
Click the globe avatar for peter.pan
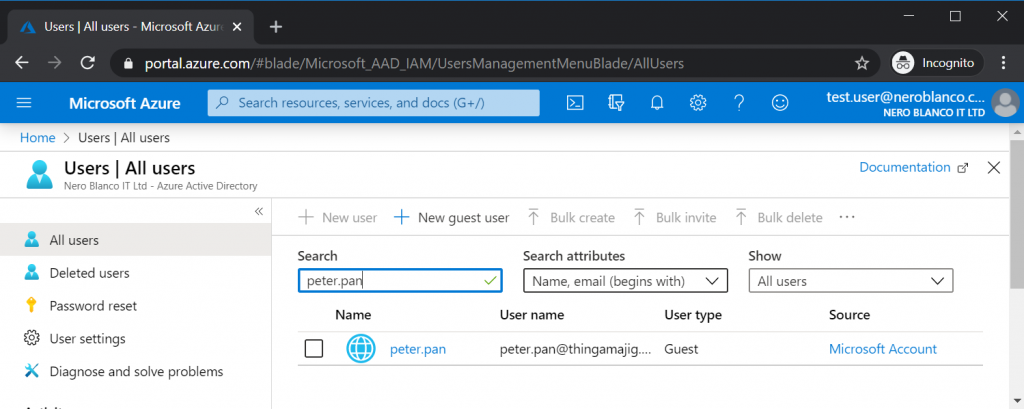[360, 349]
